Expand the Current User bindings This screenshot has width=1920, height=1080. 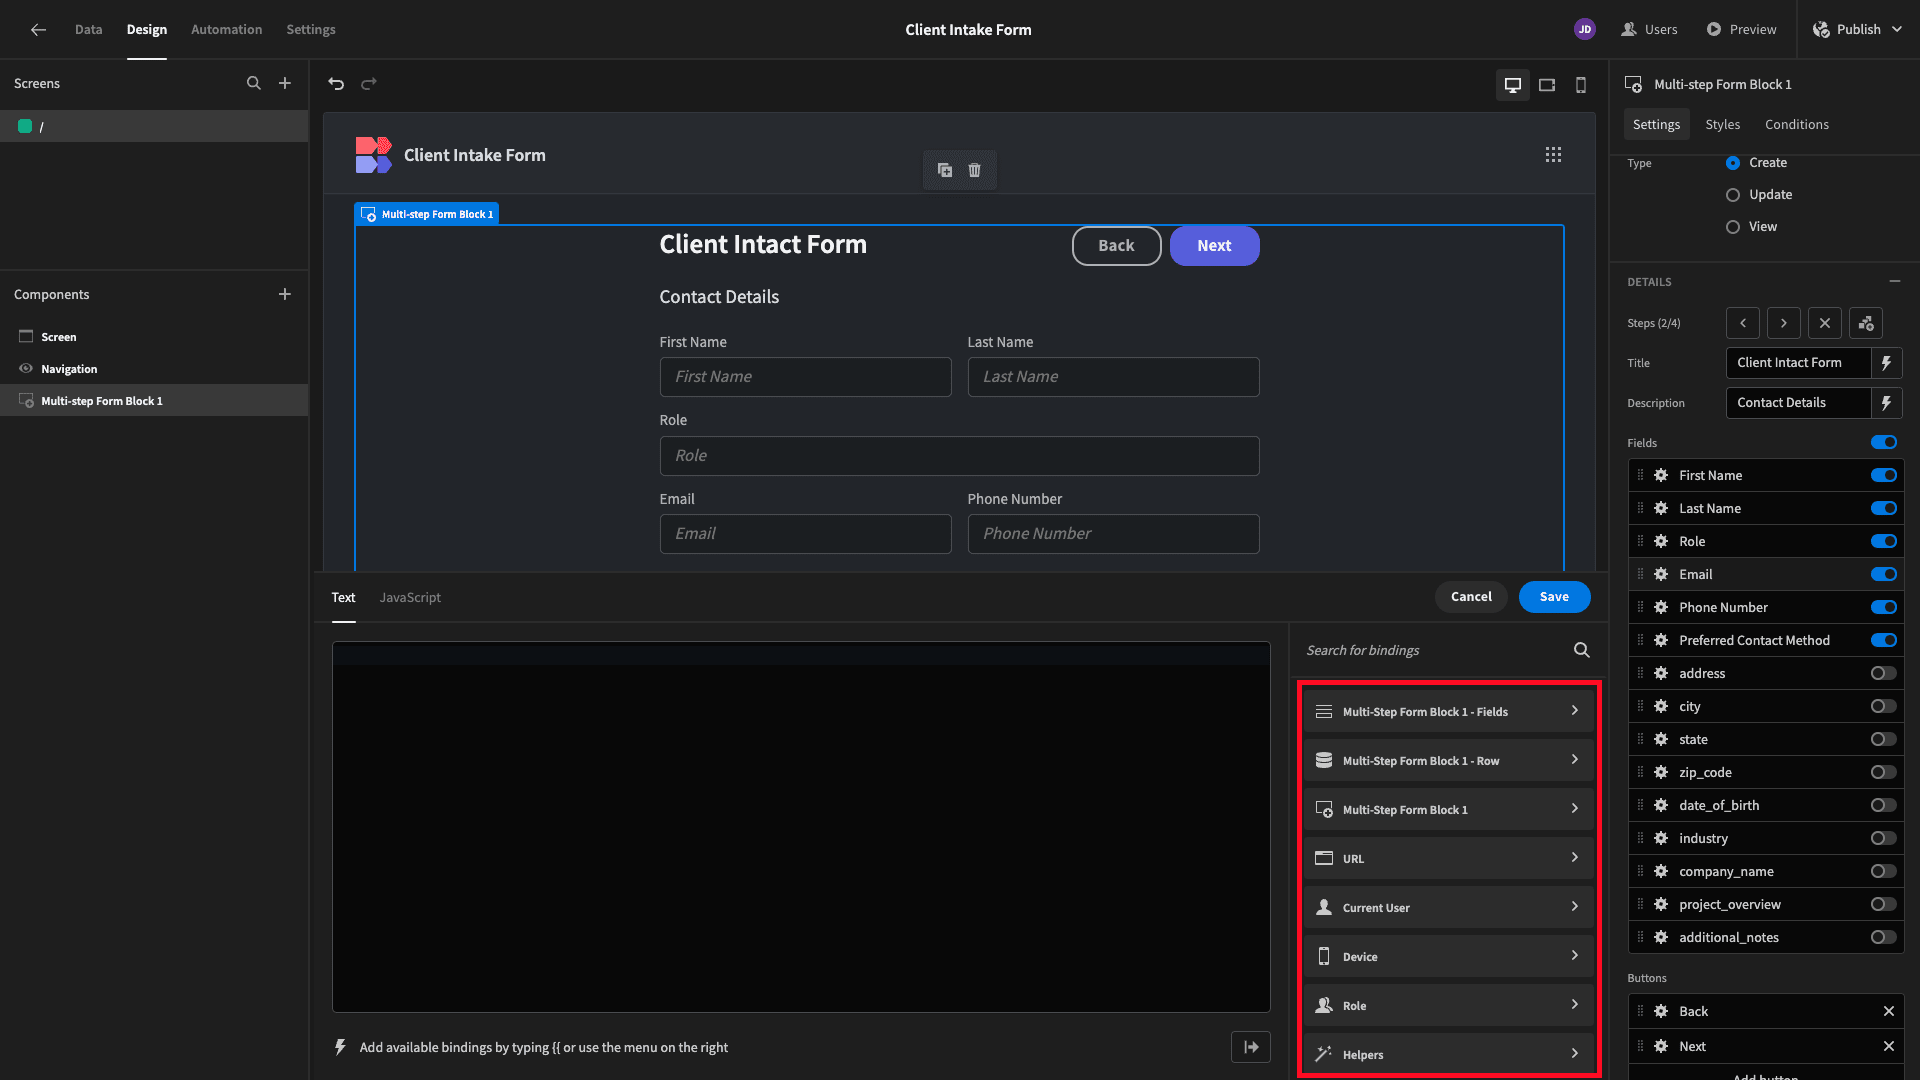point(1448,907)
